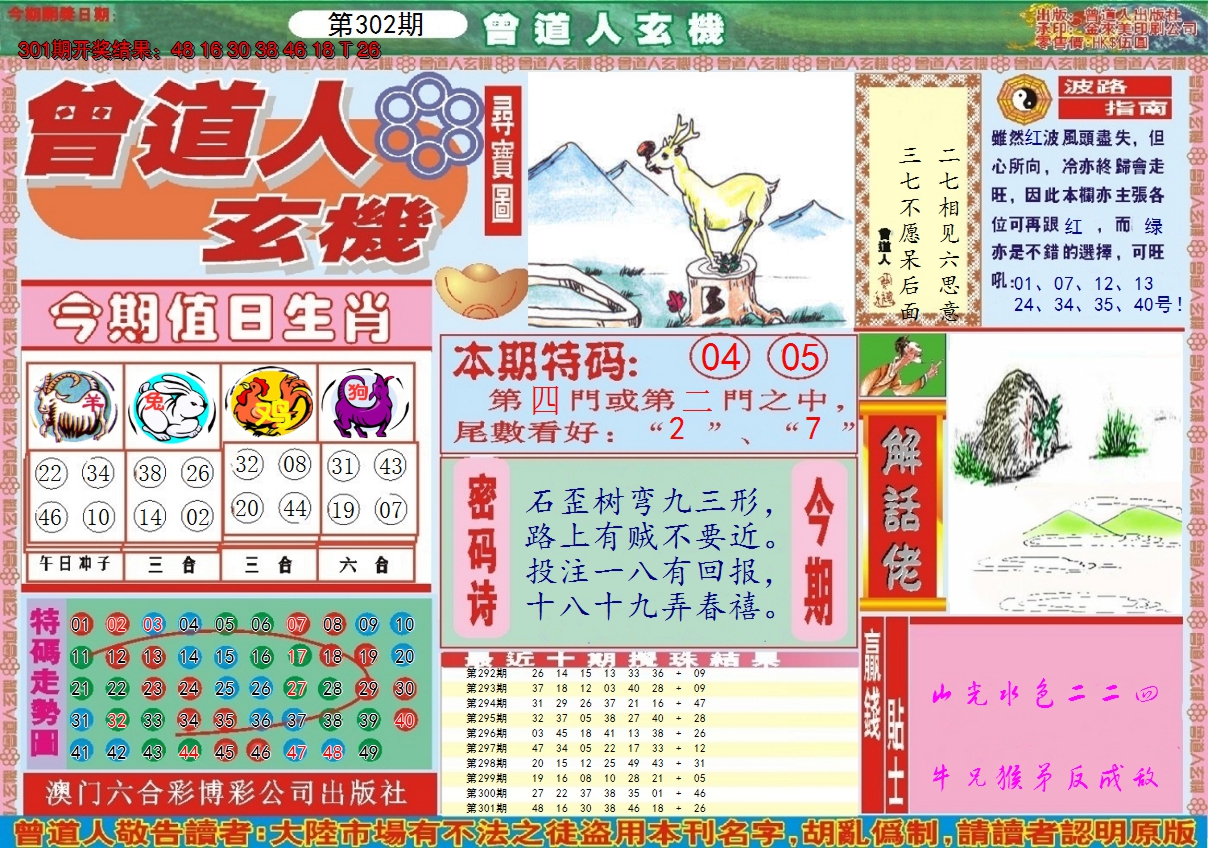
Task: Click circled number 22 under the goat
Action: pos(51,472)
